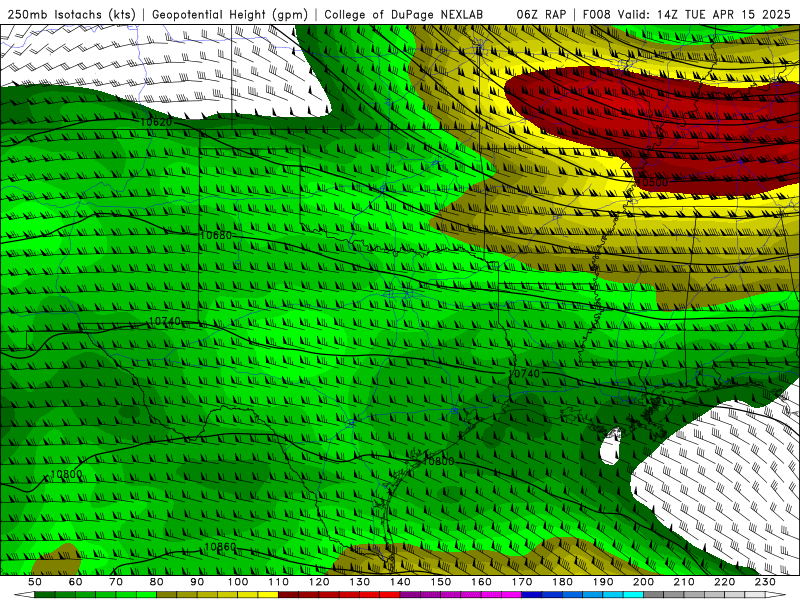Screen dimensions: 800x600
Task: Click the 10860 height contour label
Action: 220,547
